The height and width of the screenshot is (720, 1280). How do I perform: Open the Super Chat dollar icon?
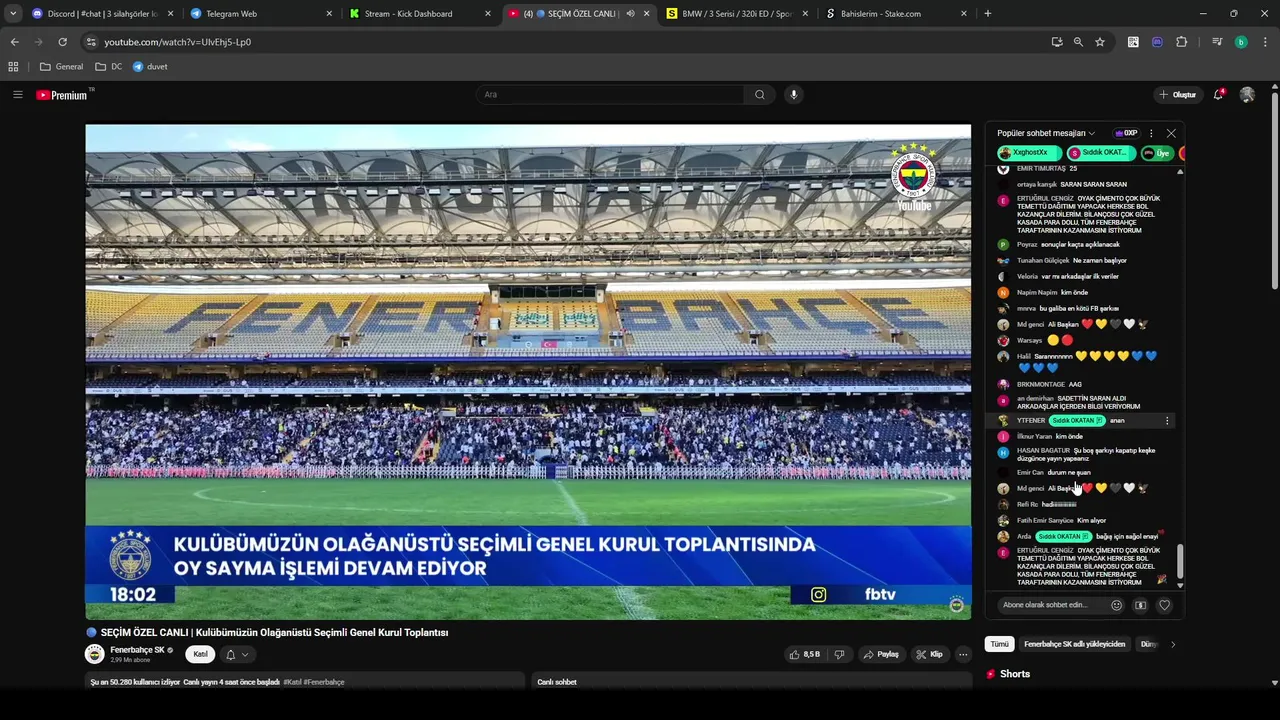(1140, 605)
